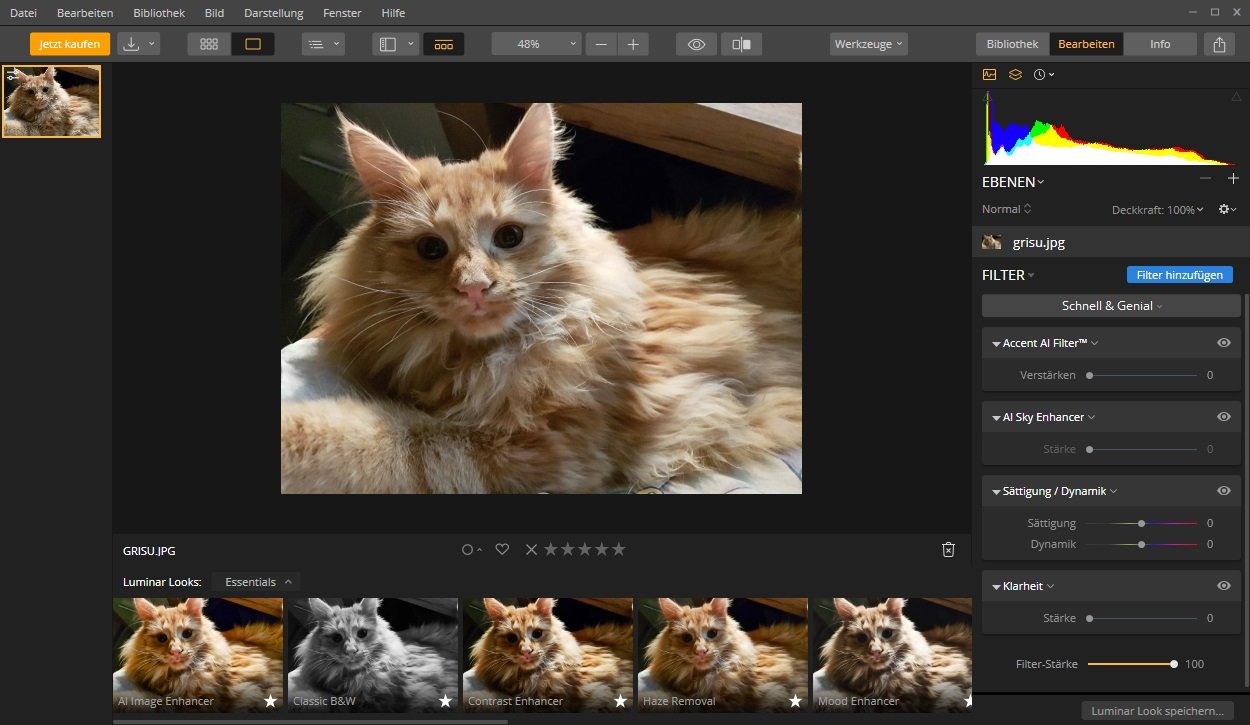Switch to the Bibliothek tab
The height and width of the screenshot is (725, 1250).
pyautogui.click(x=1012, y=44)
